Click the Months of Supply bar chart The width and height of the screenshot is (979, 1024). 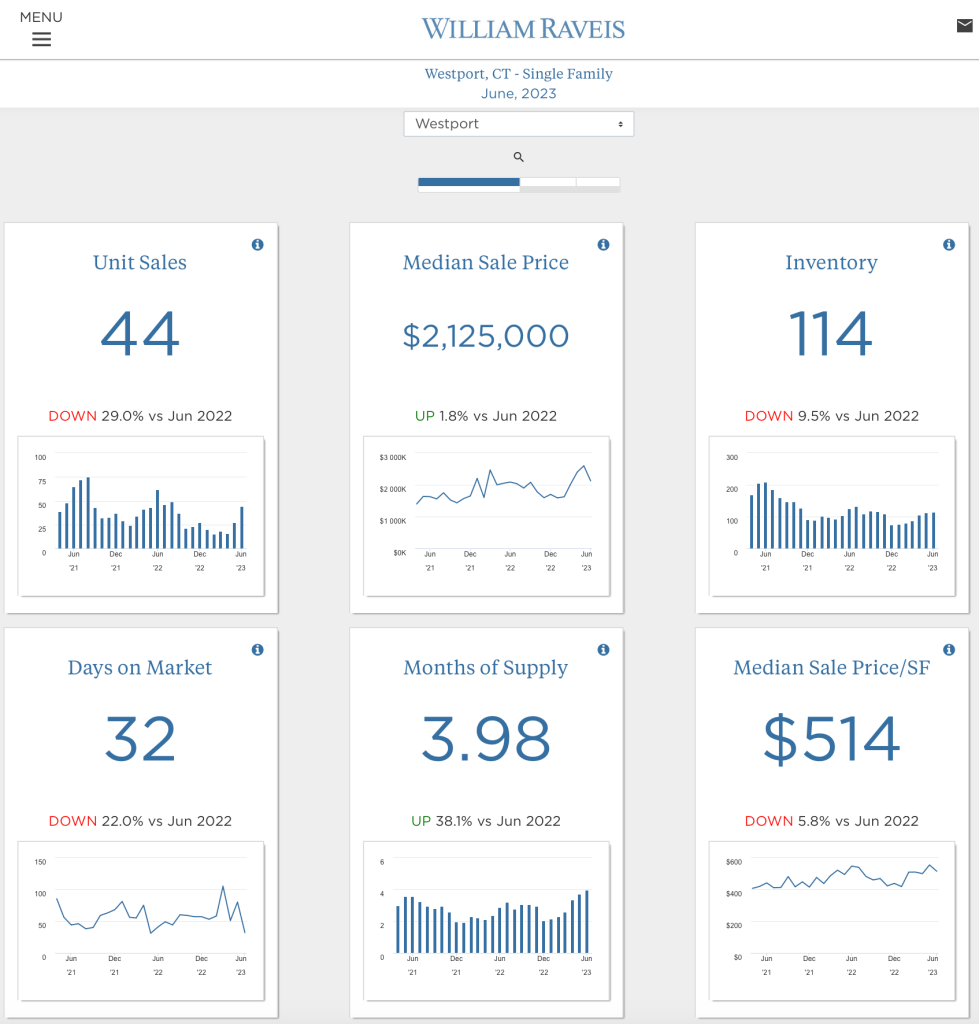point(487,920)
